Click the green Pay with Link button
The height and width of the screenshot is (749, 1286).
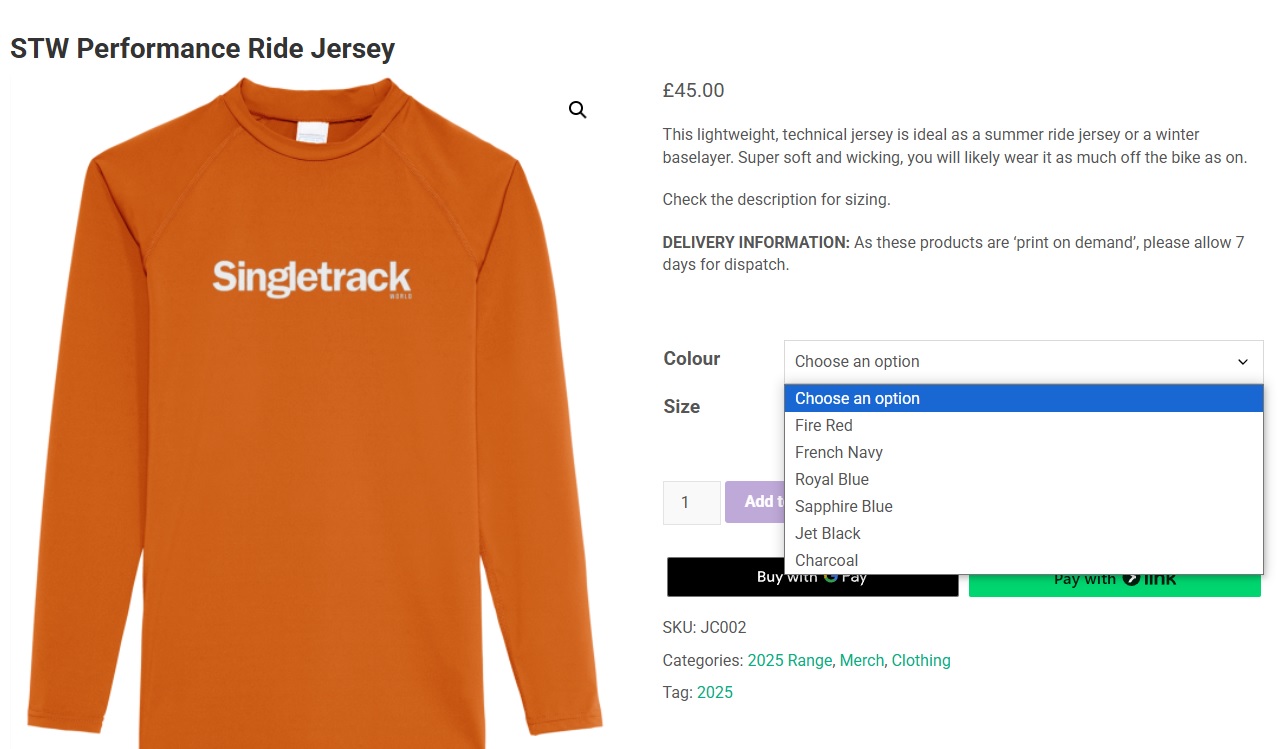[1114, 583]
